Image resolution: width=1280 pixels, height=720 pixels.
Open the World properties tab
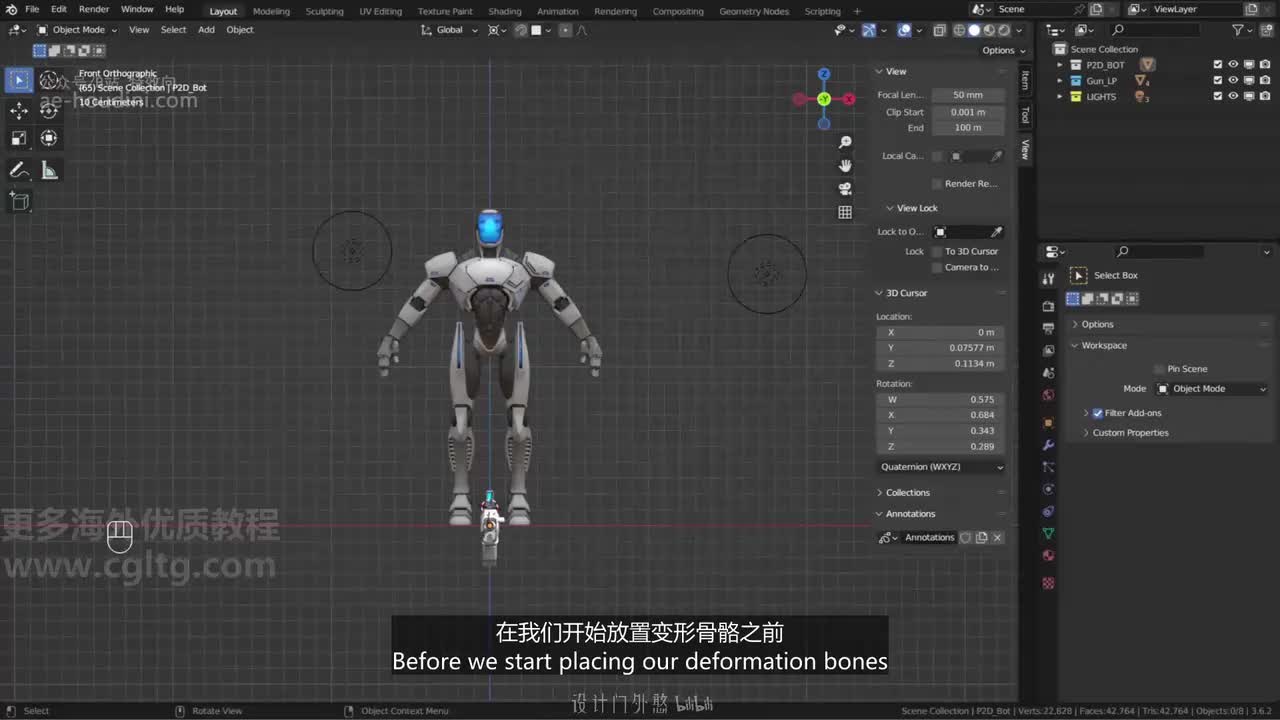(x=1048, y=395)
